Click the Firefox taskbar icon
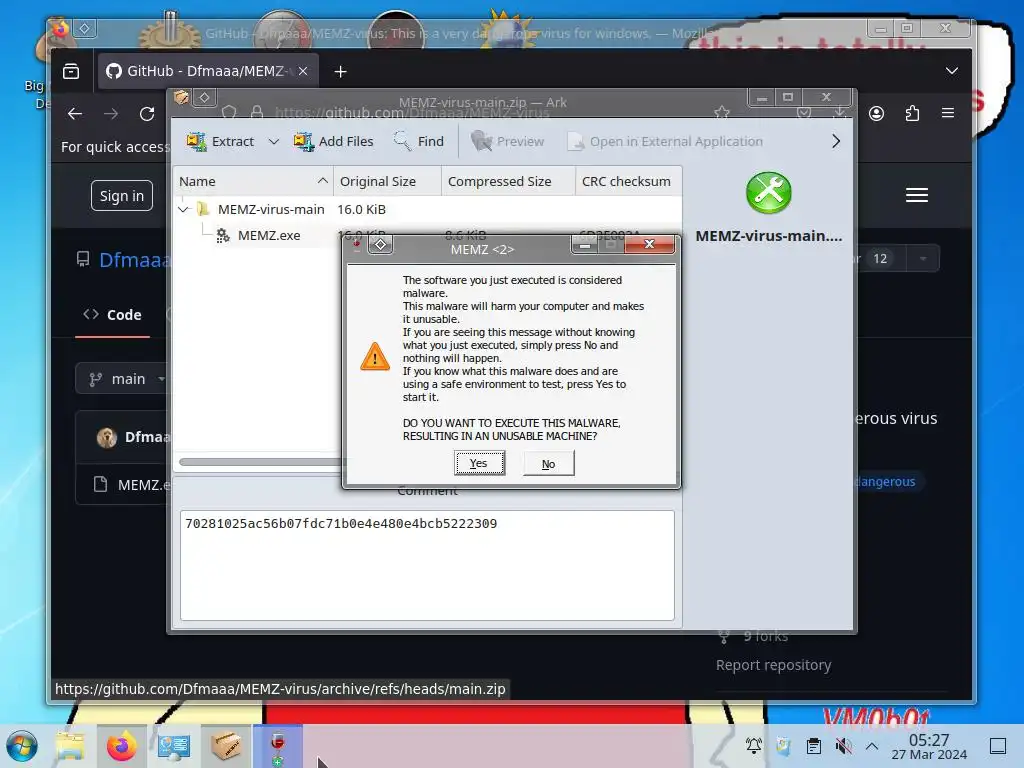 [121, 746]
